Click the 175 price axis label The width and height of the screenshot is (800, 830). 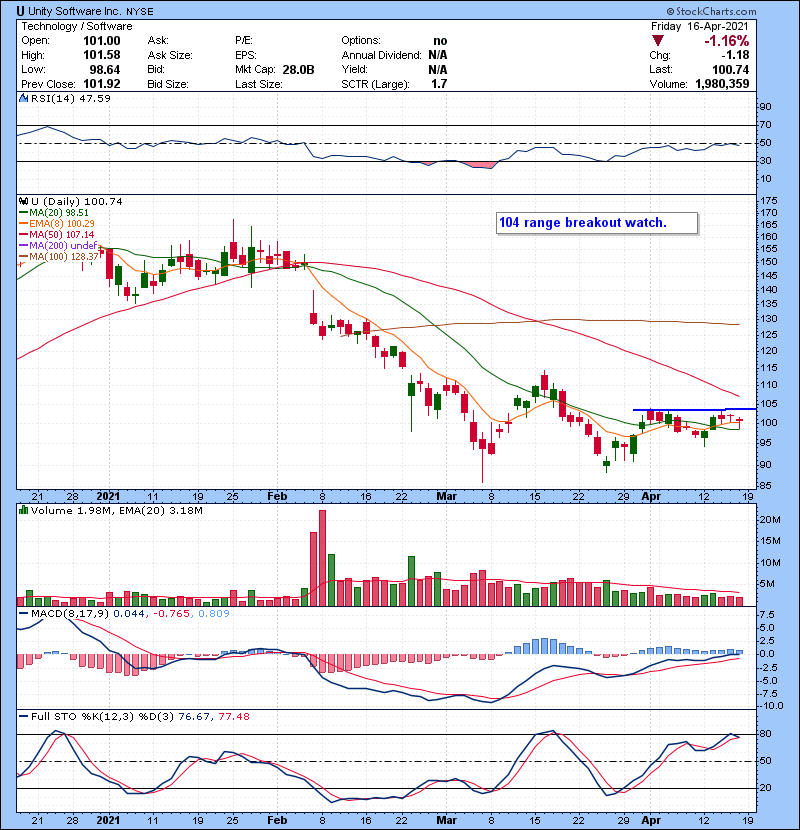[768, 201]
